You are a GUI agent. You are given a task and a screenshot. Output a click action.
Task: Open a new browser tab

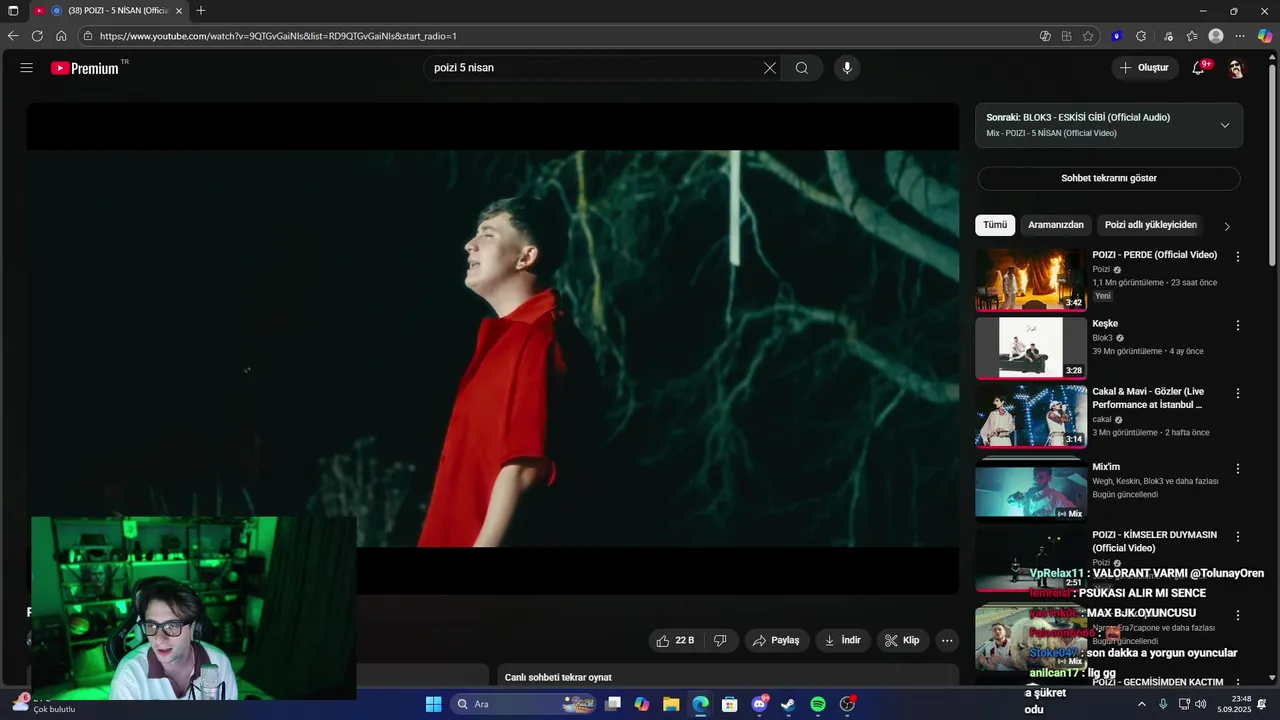(x=201, y=10)
